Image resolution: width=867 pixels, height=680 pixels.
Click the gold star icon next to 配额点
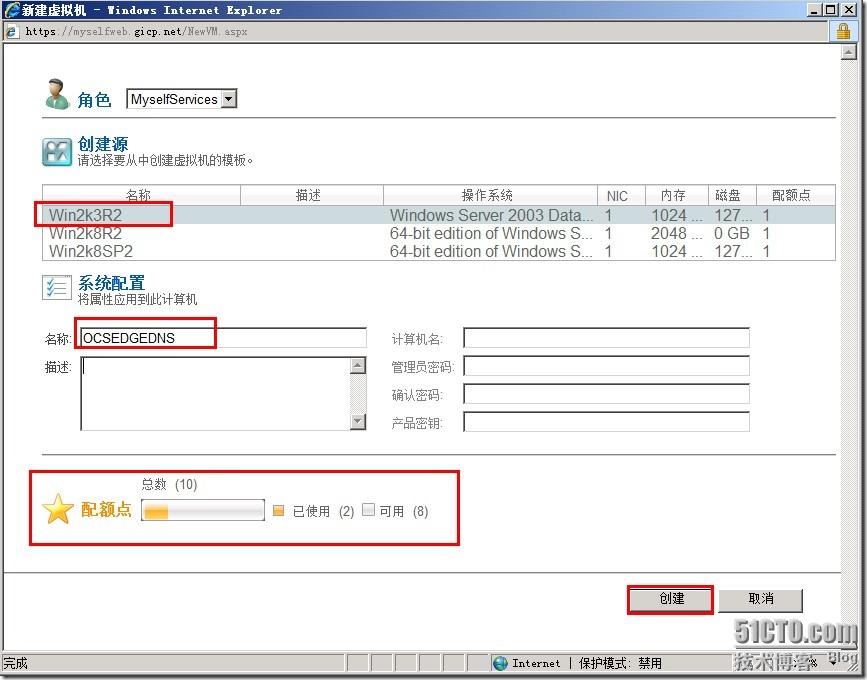[x=60, y=510]
